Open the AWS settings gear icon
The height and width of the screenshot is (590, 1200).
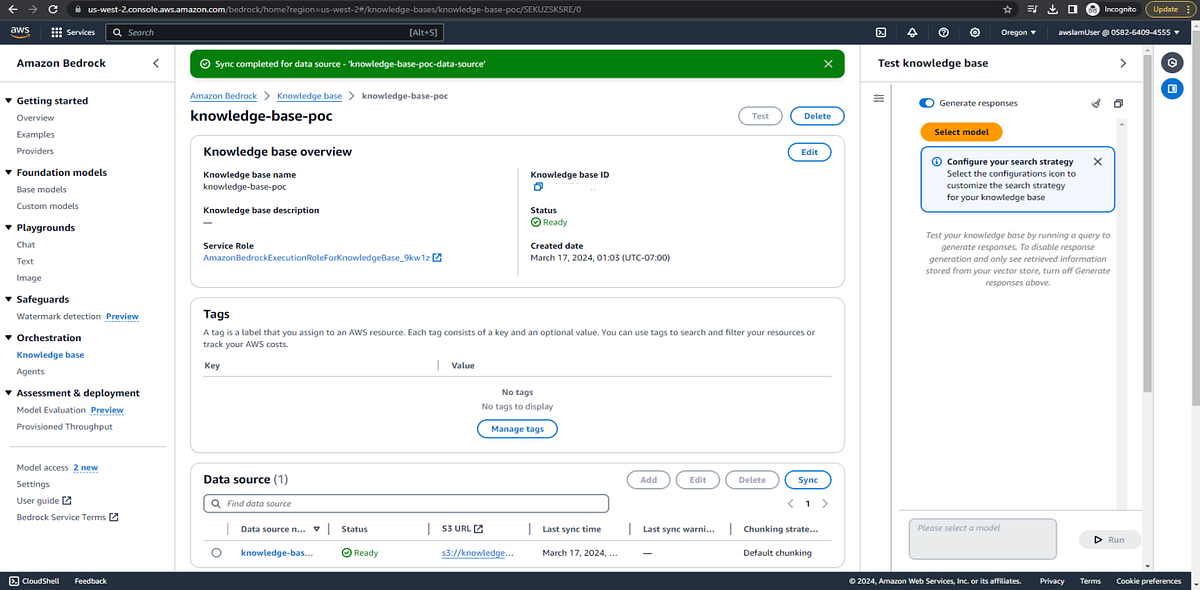click(975, 32)
